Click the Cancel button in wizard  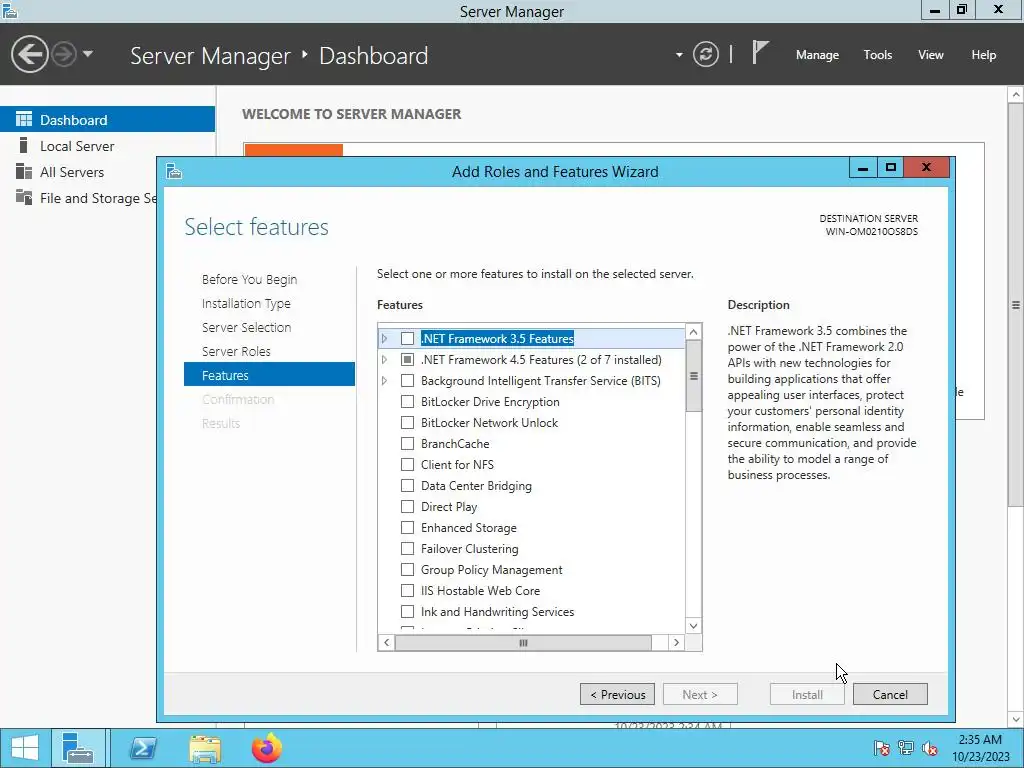click(890, 694)
